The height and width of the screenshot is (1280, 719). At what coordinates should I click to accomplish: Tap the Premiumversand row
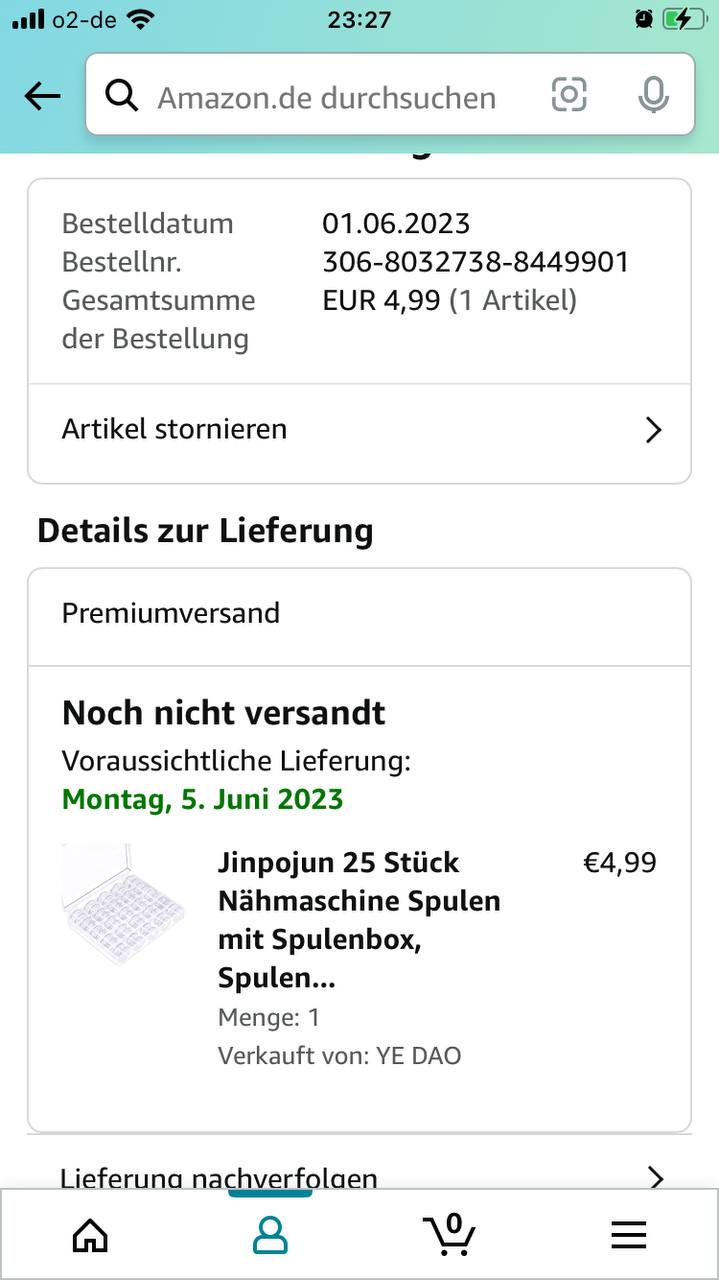click(171, 613)
